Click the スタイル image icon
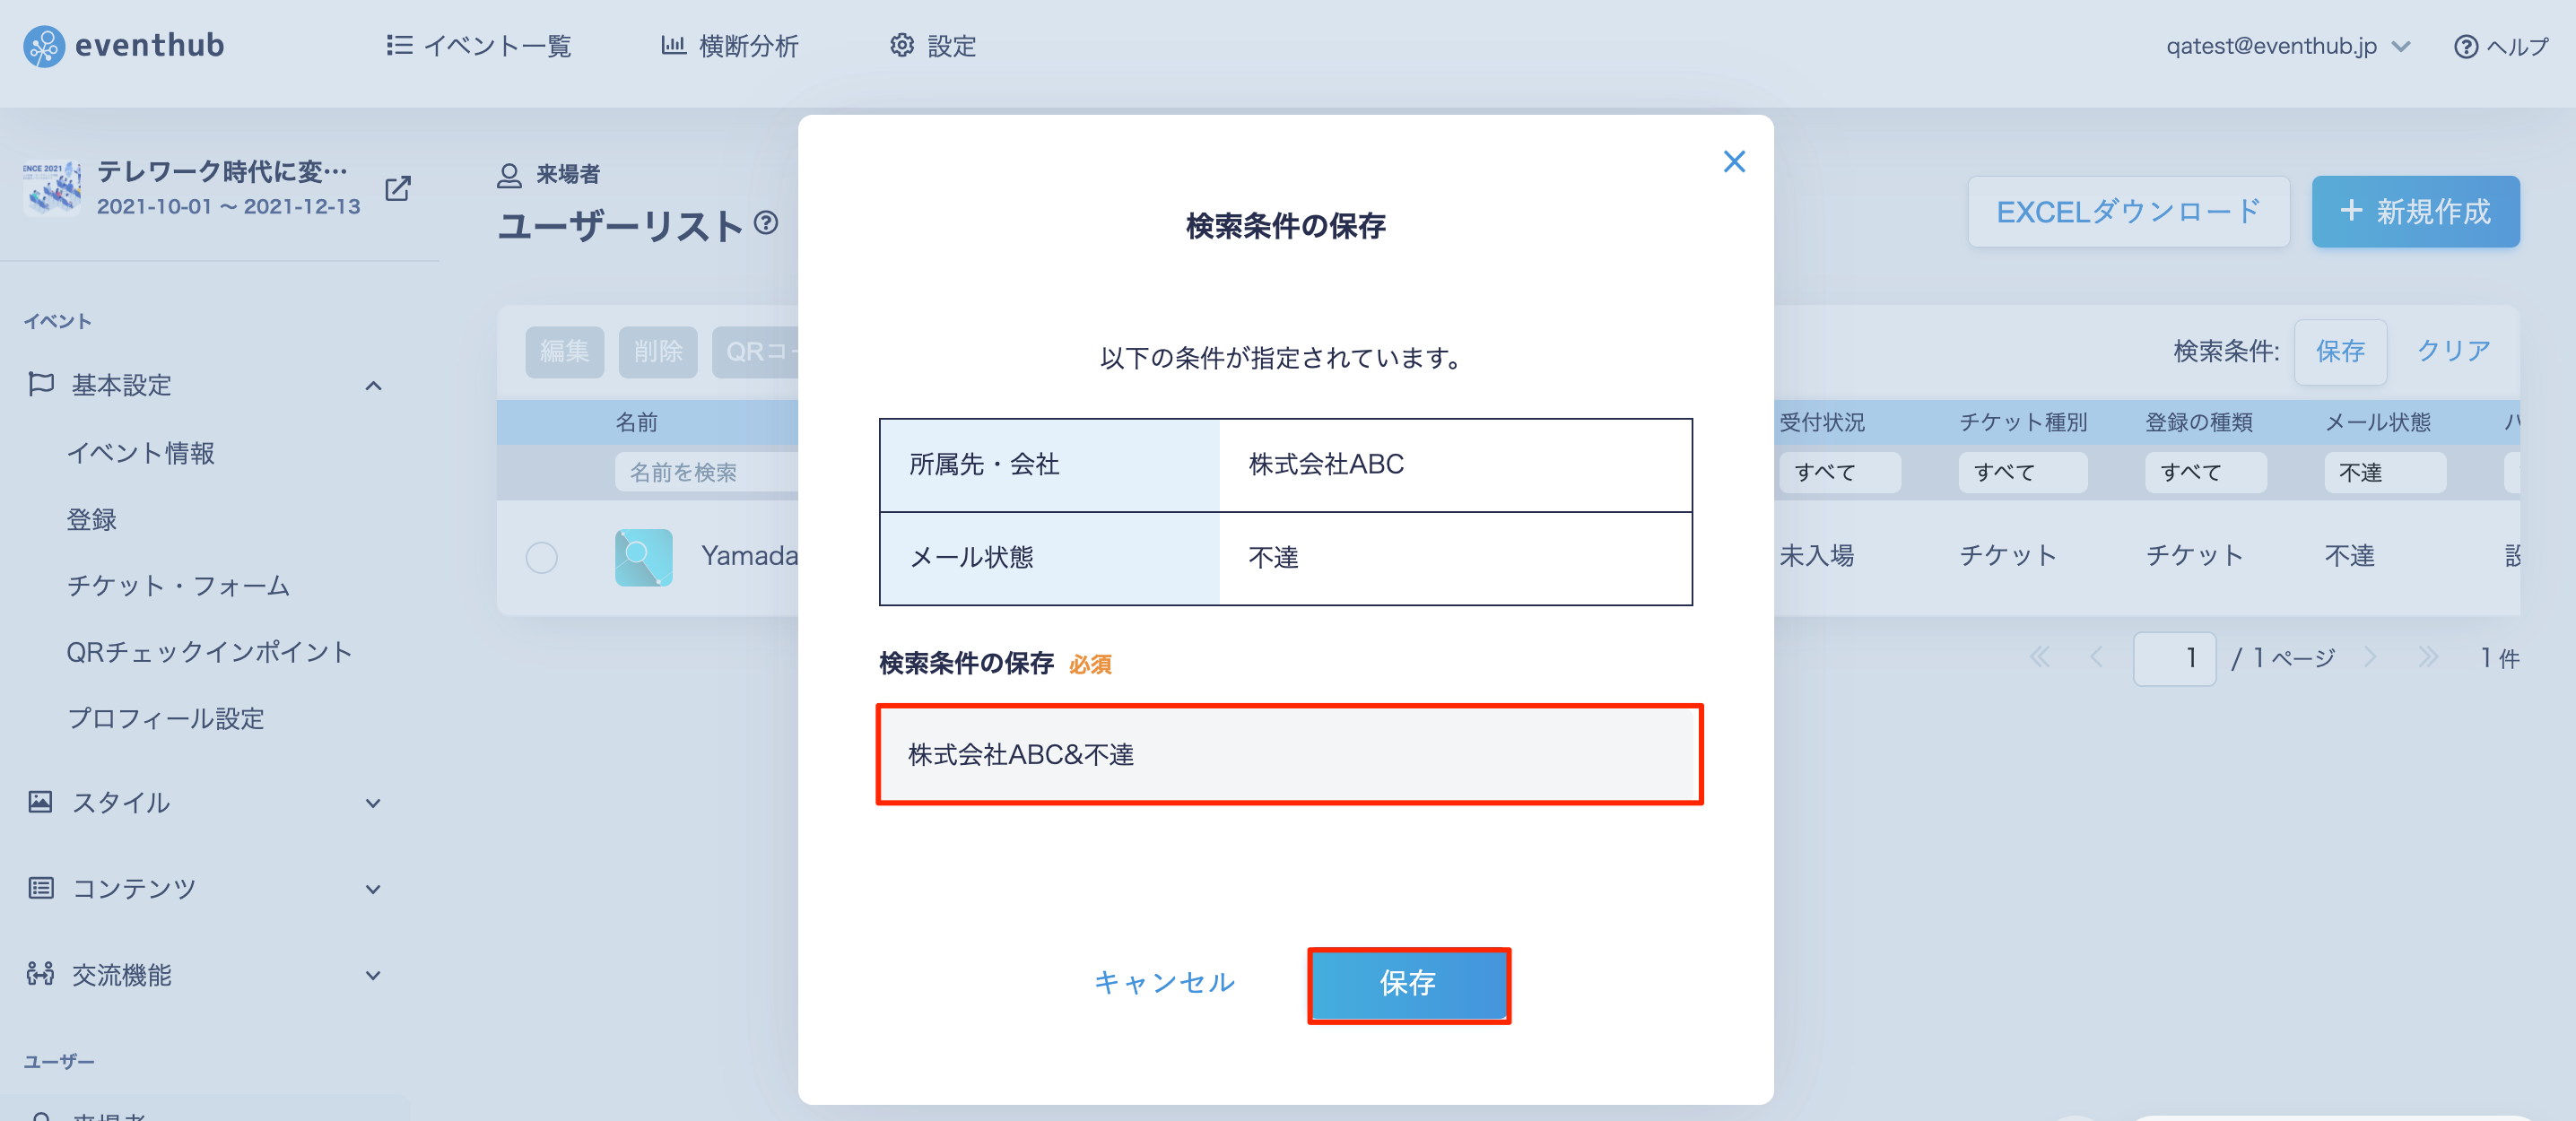This screenshot has height=1121, width=2576. coord(41,801)
